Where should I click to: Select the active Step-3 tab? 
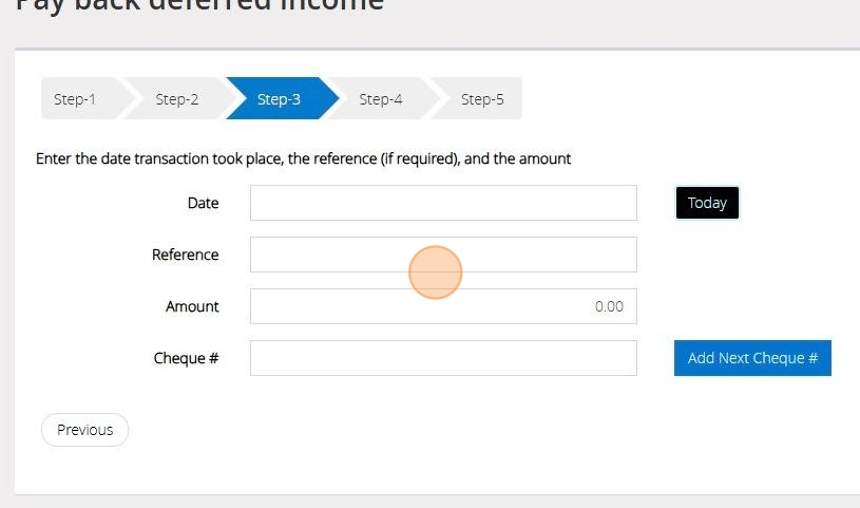279,99
